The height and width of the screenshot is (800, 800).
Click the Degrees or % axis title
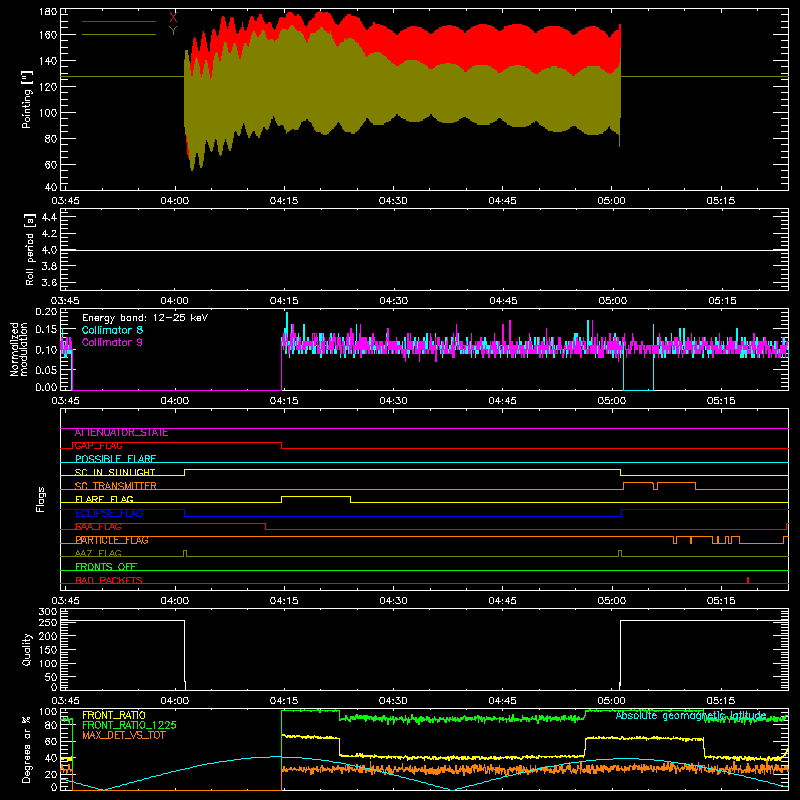point(27,749)
